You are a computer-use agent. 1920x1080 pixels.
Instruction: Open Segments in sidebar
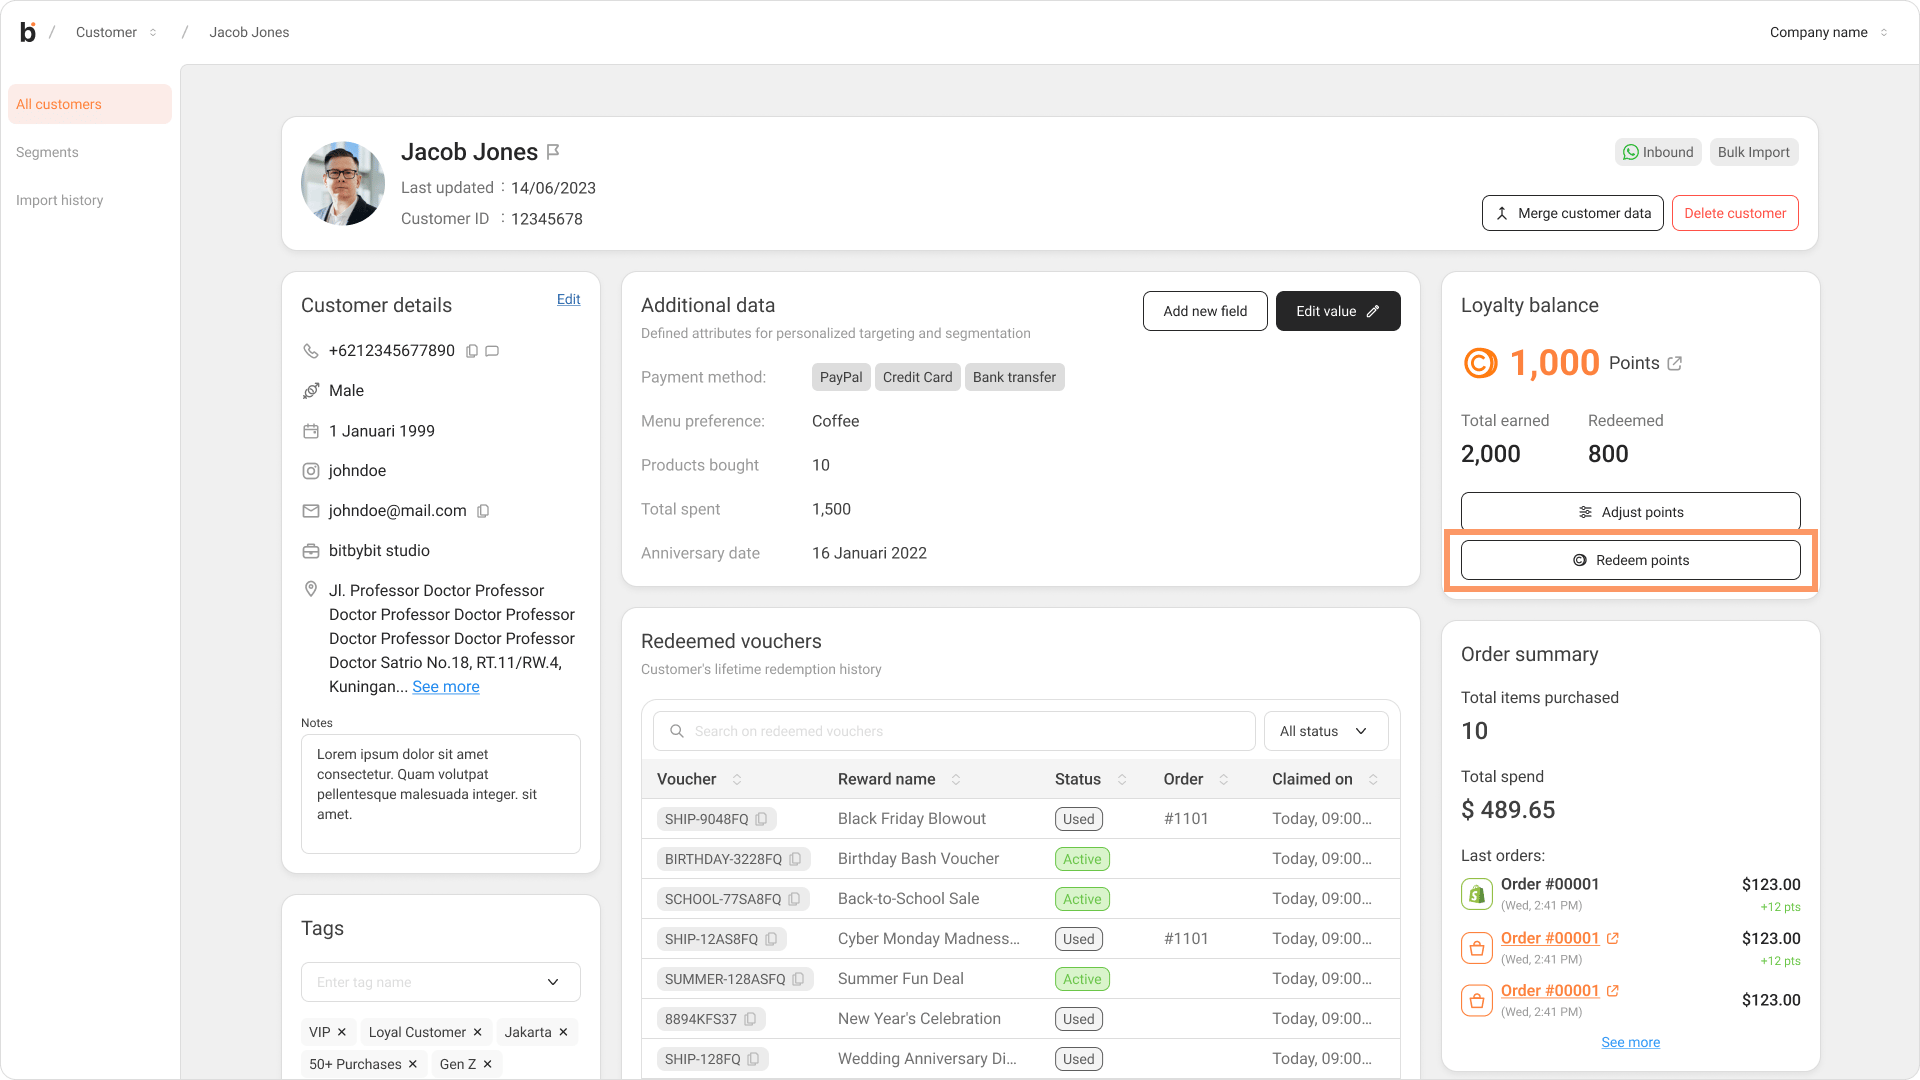coord(47,152)
